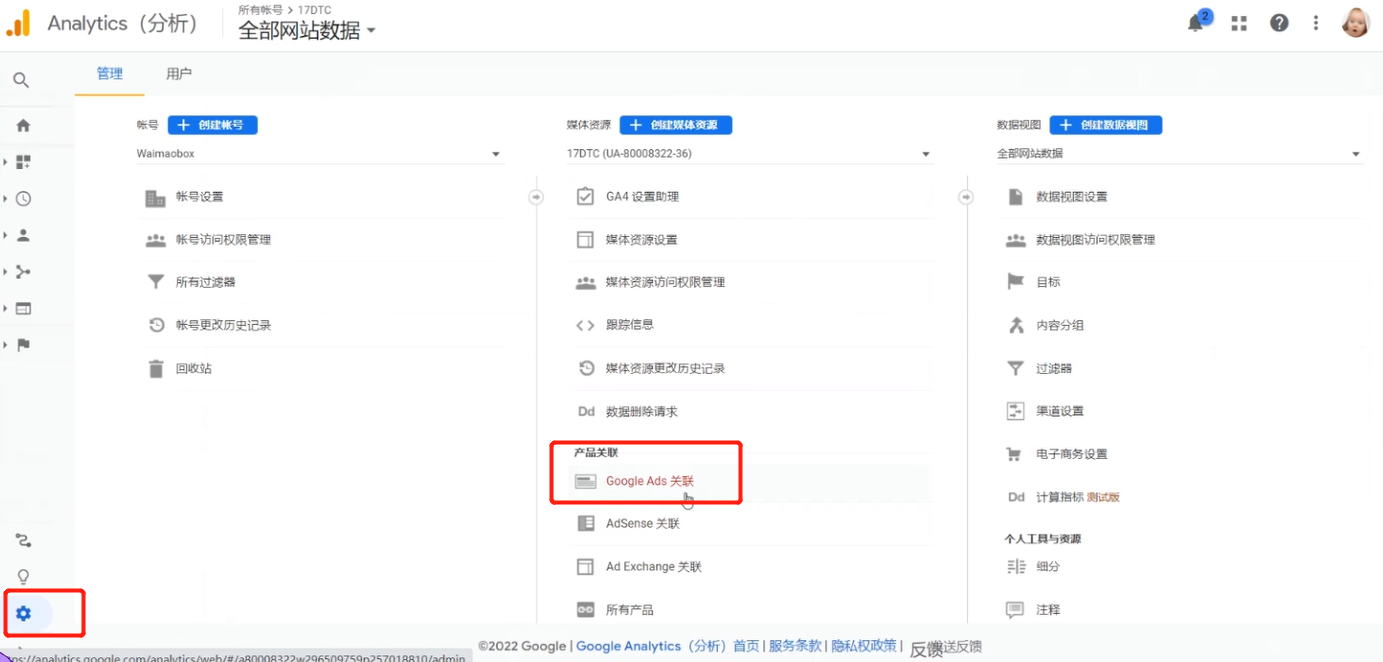Click the 创建媒体资源 button
Viewport: 1383px width, 662px height.
[676, 124]
